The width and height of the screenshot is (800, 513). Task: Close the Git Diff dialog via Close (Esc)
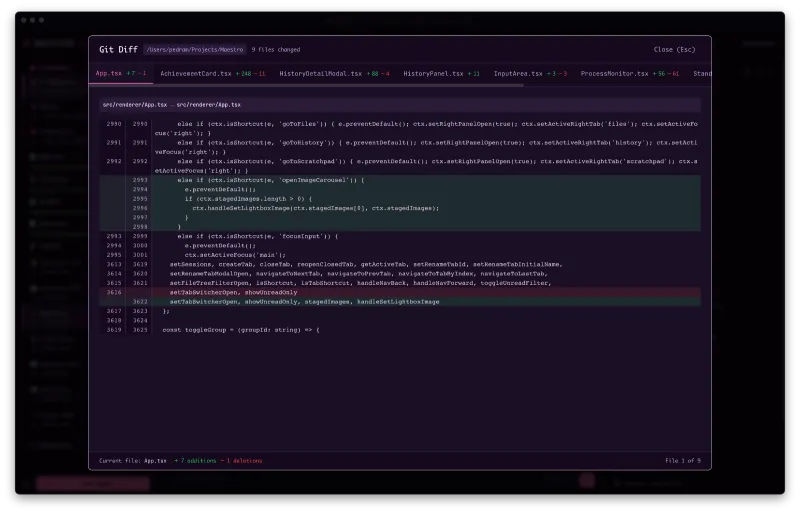point(674,49)
